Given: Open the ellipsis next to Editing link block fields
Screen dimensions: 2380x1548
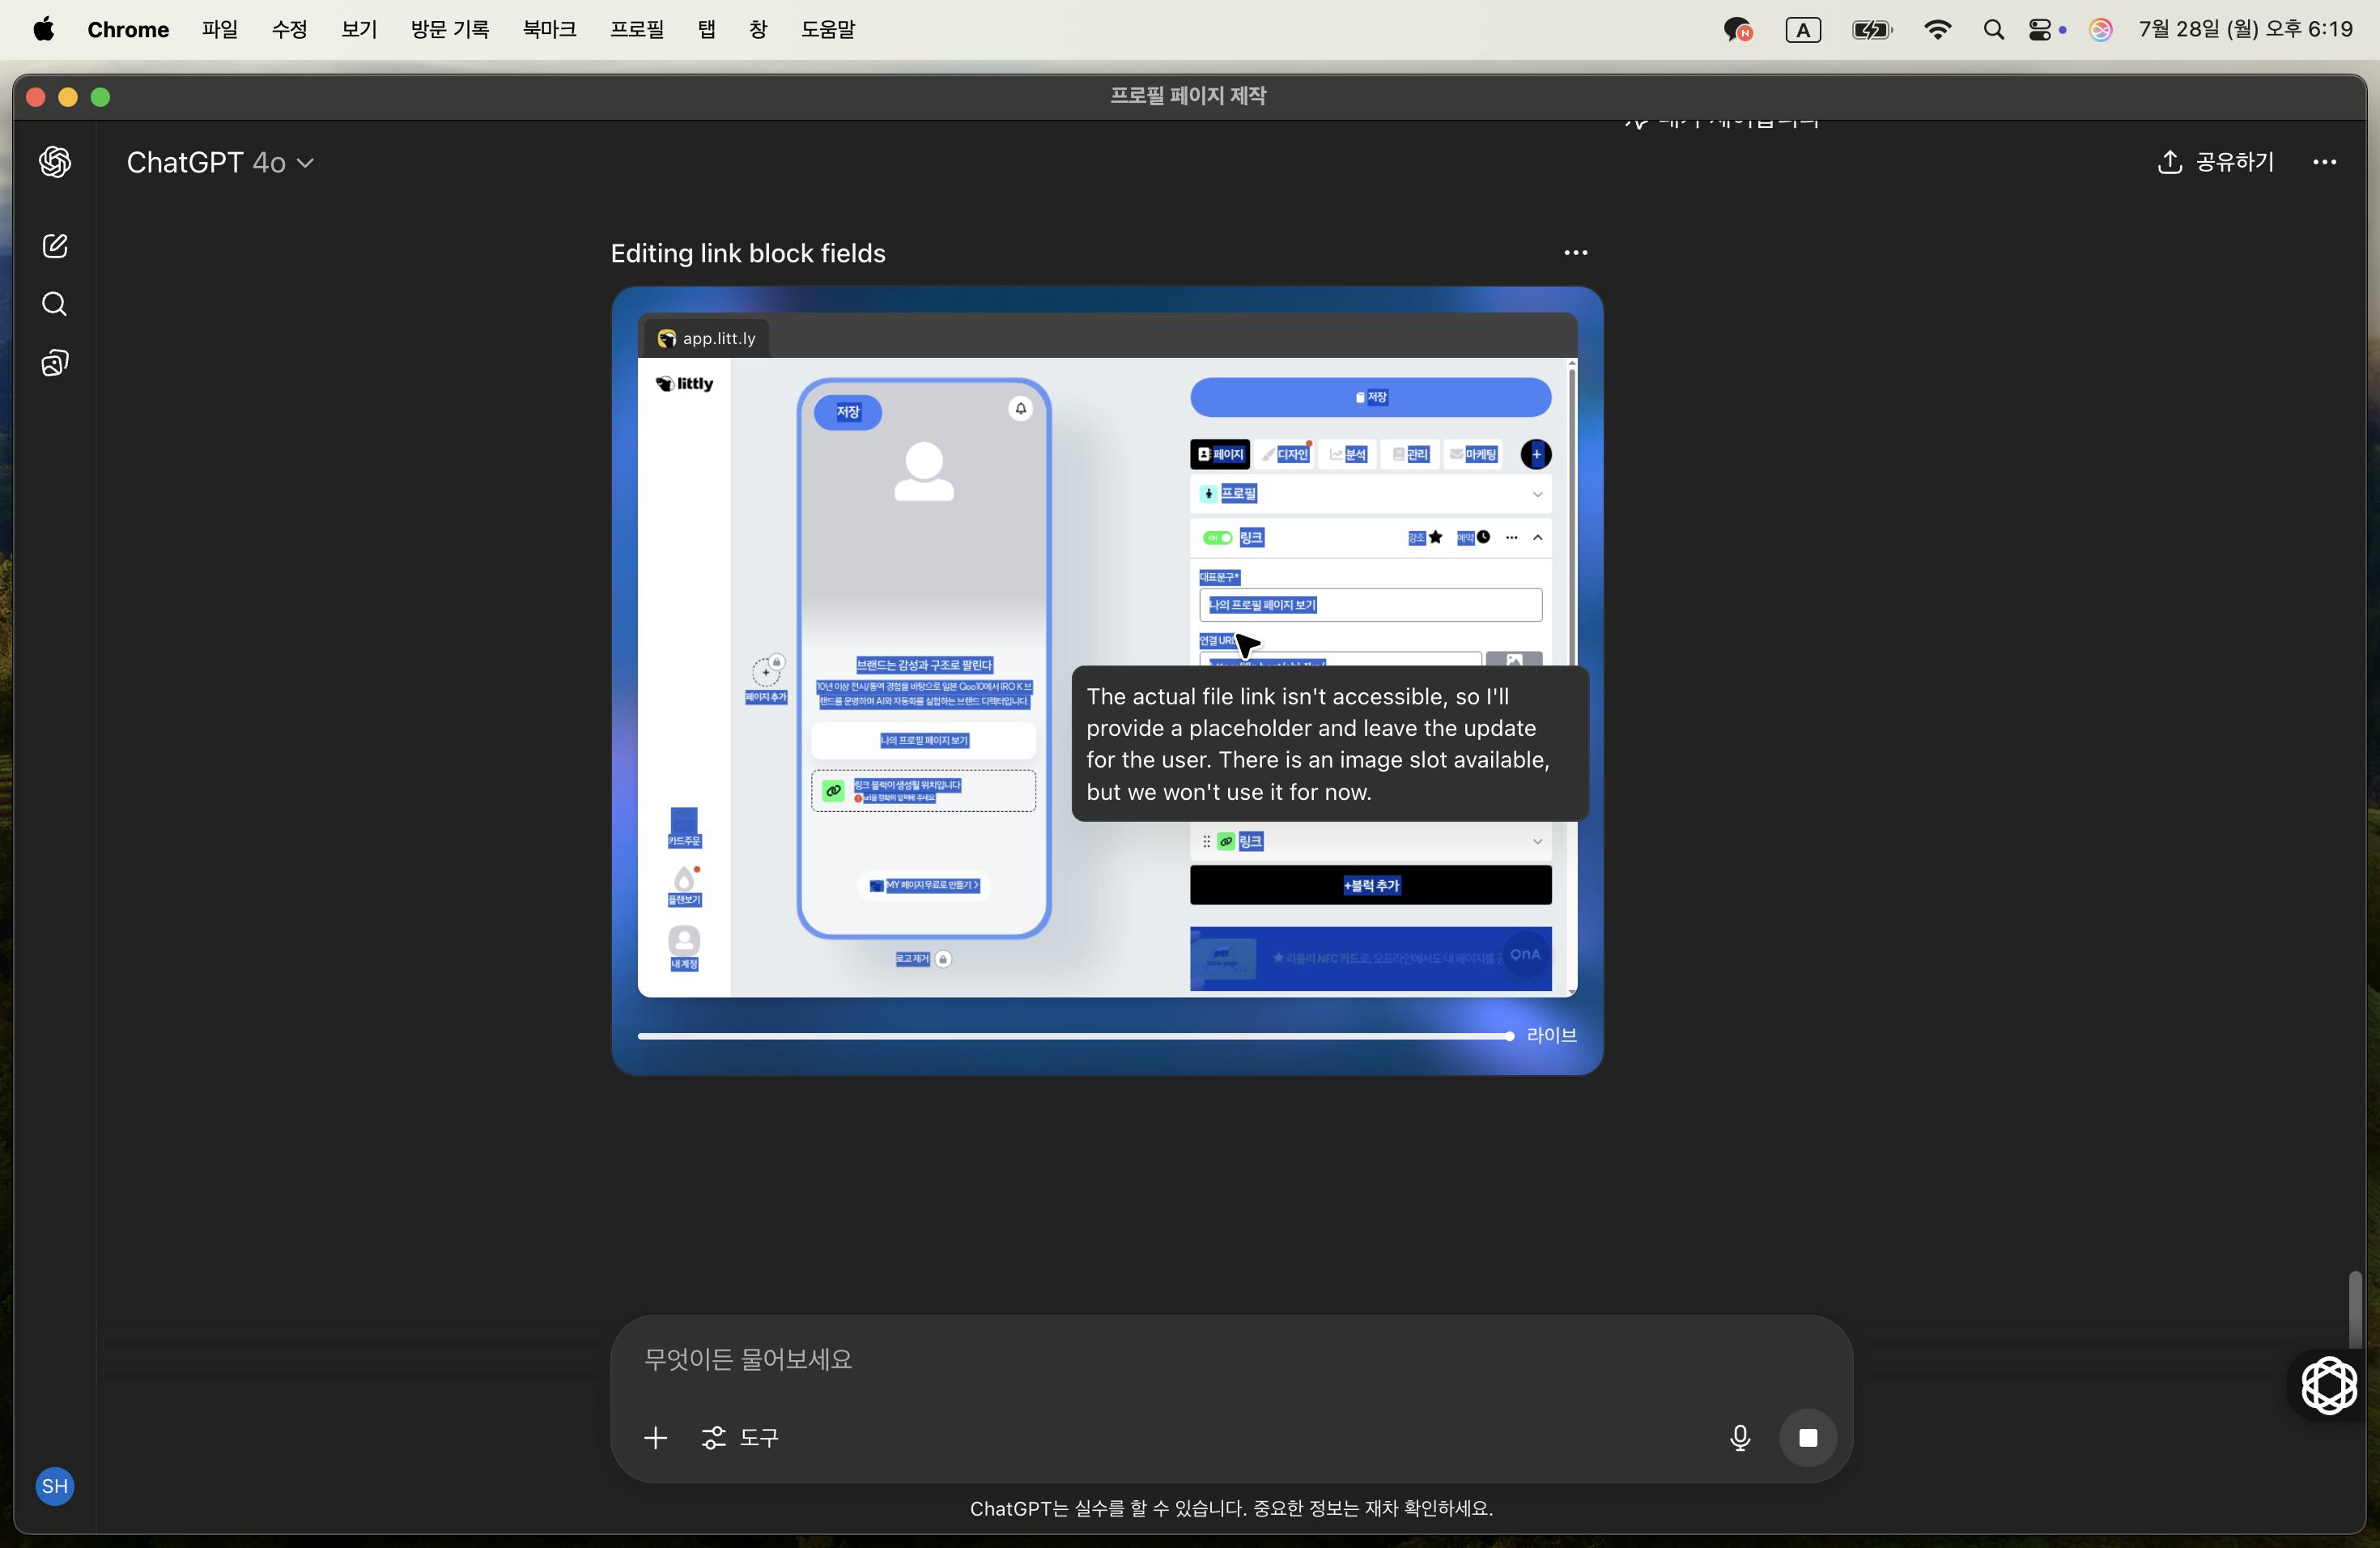Looking at the screenshot, I should [1576, 253].
